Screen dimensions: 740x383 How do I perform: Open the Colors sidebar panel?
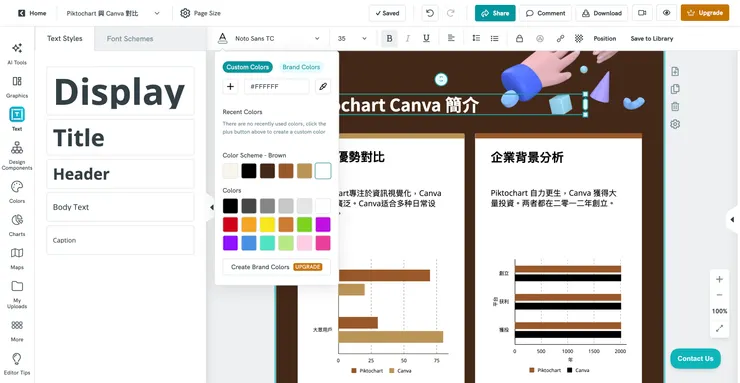[x=17, y=192]
